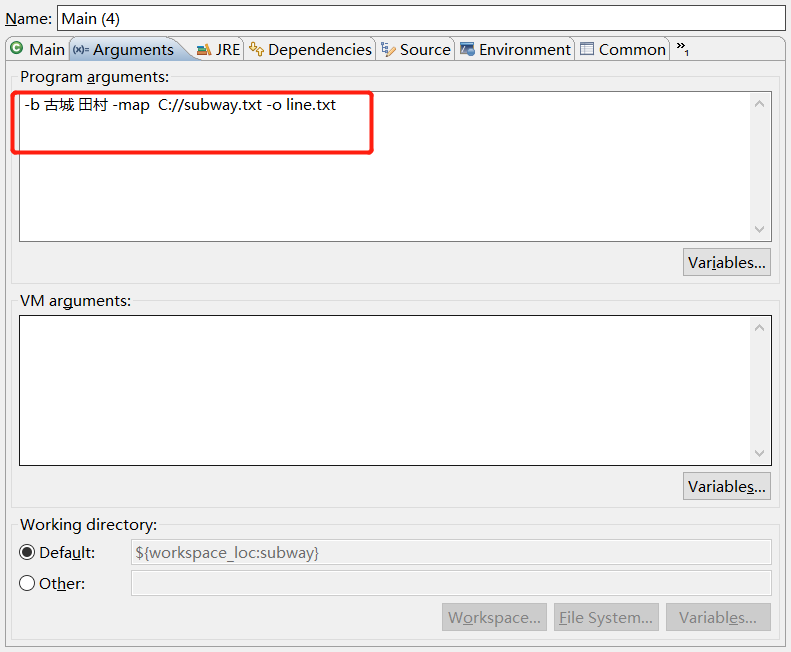Click the green Main tab icon
791x652 pixels.
pyautogui.click(x=17, y=48)
